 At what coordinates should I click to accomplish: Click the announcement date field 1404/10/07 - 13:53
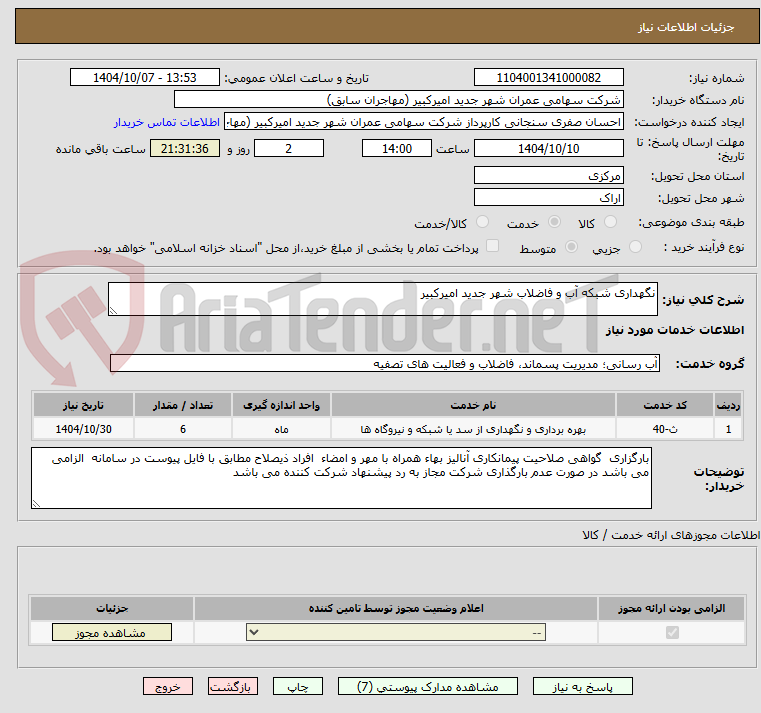click(x=145, y=78)
